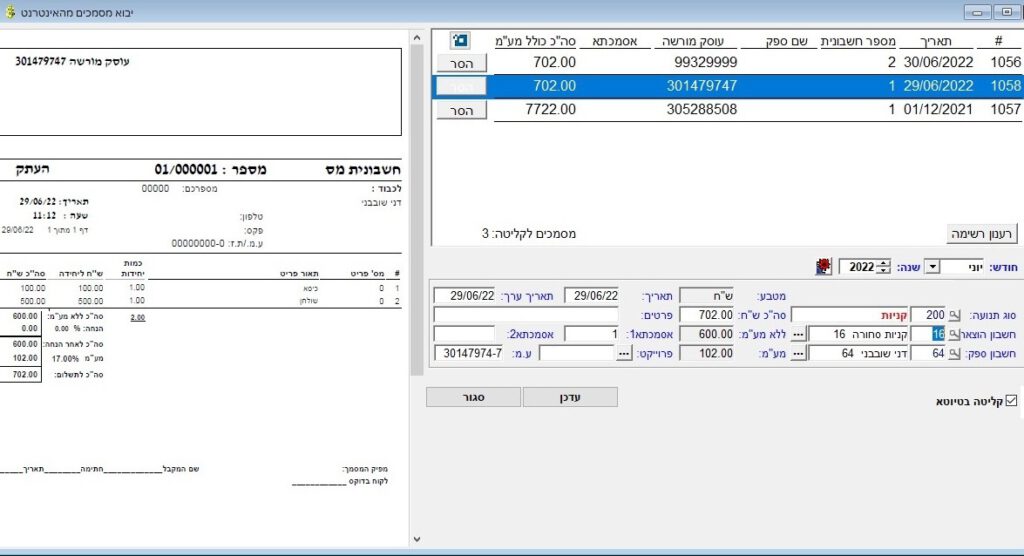Screen dimensions: 1024x556
Task: Click the רענון רשימה button
Action: point(982,234)
